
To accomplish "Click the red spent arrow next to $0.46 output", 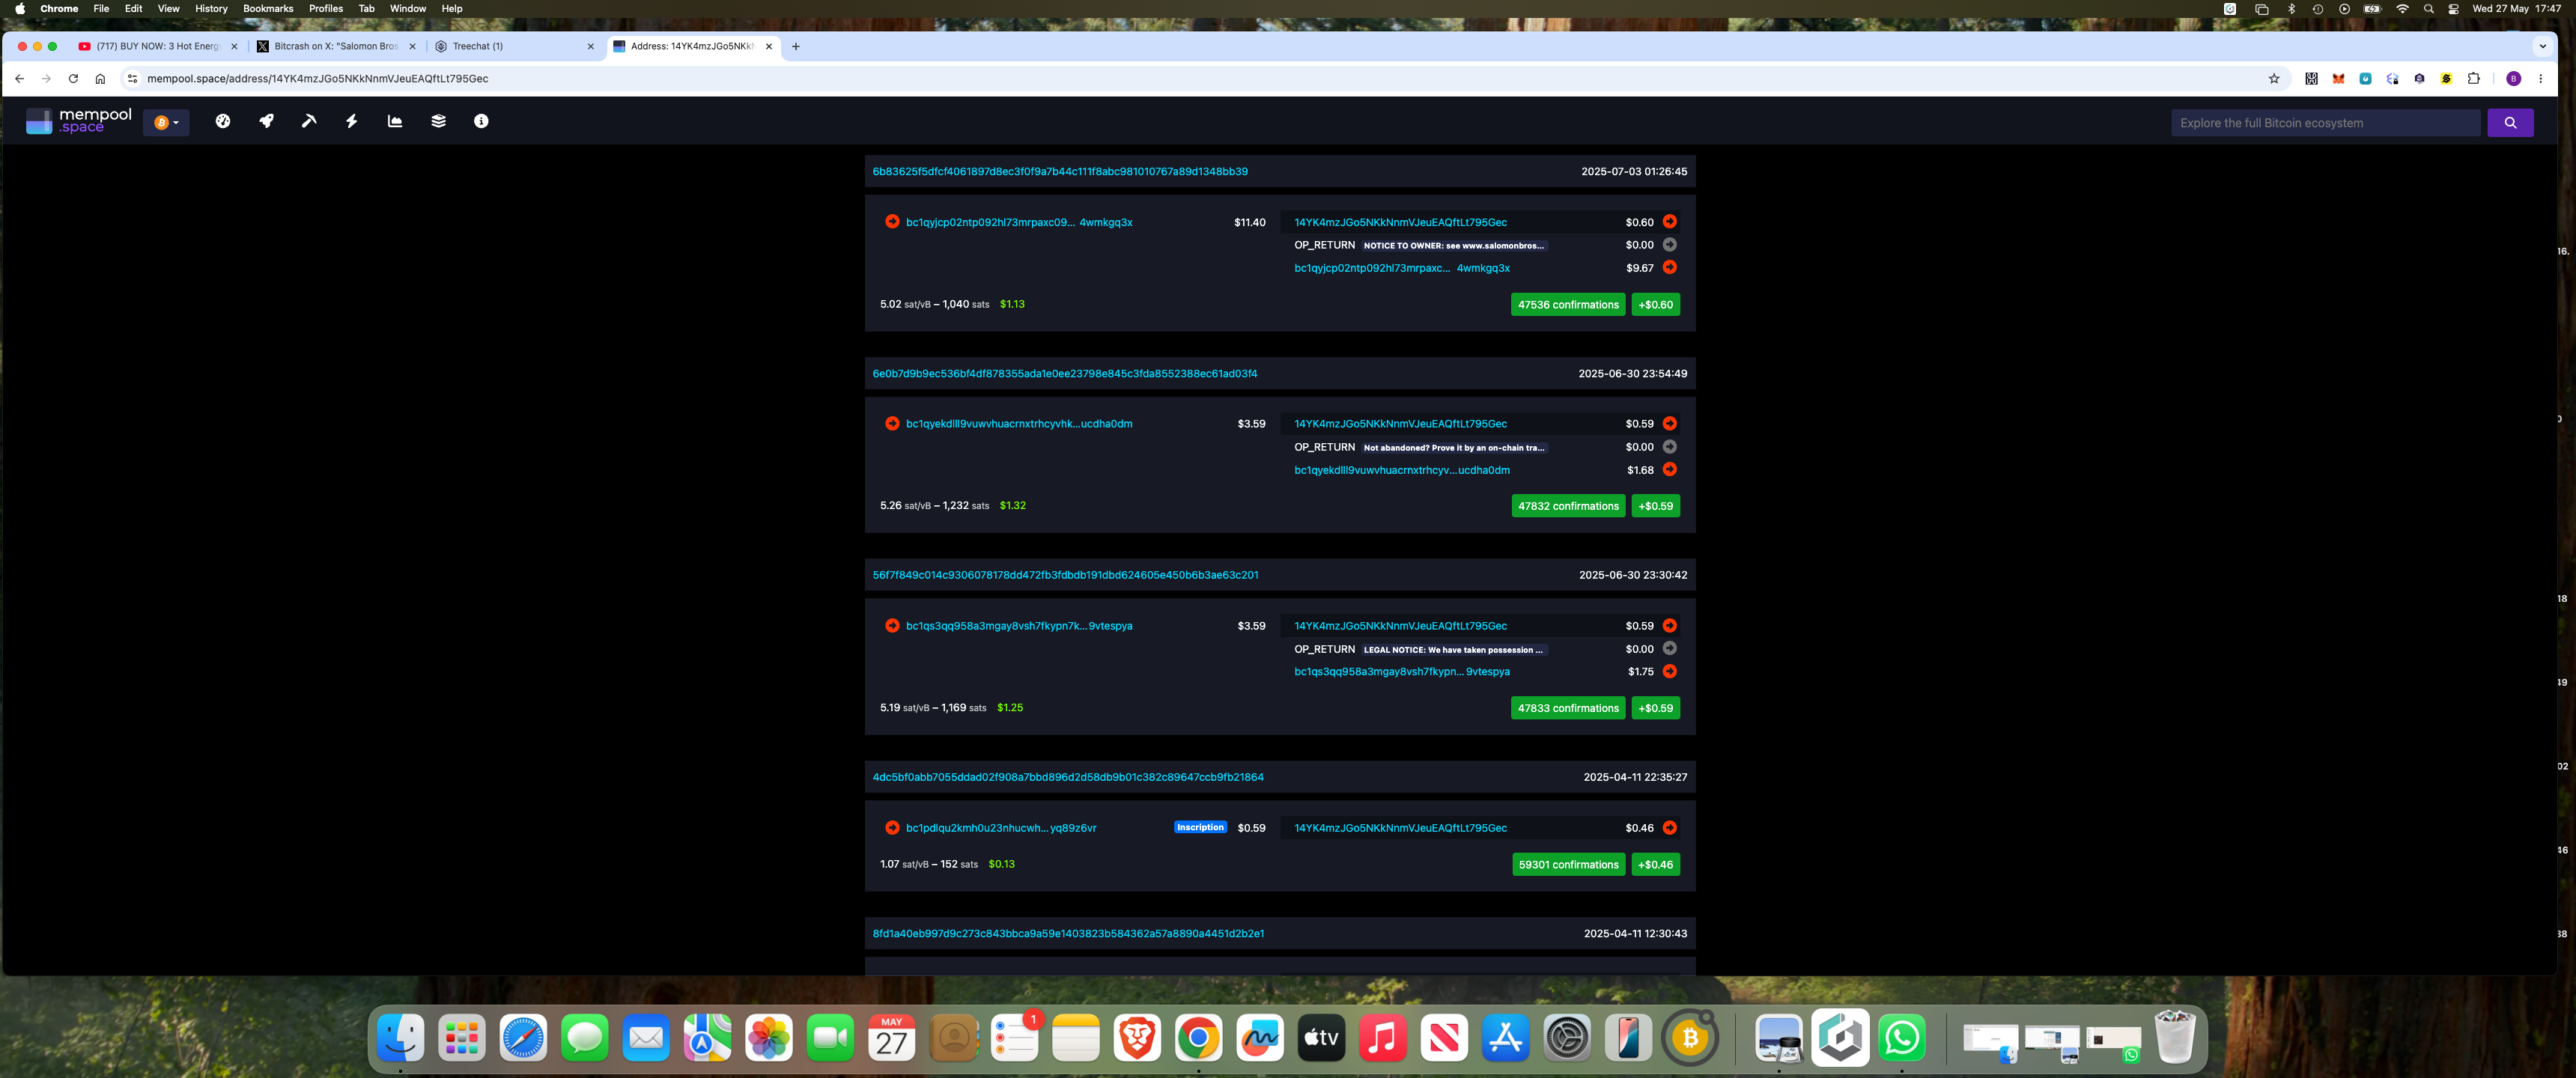I will tap(1670, 827).
